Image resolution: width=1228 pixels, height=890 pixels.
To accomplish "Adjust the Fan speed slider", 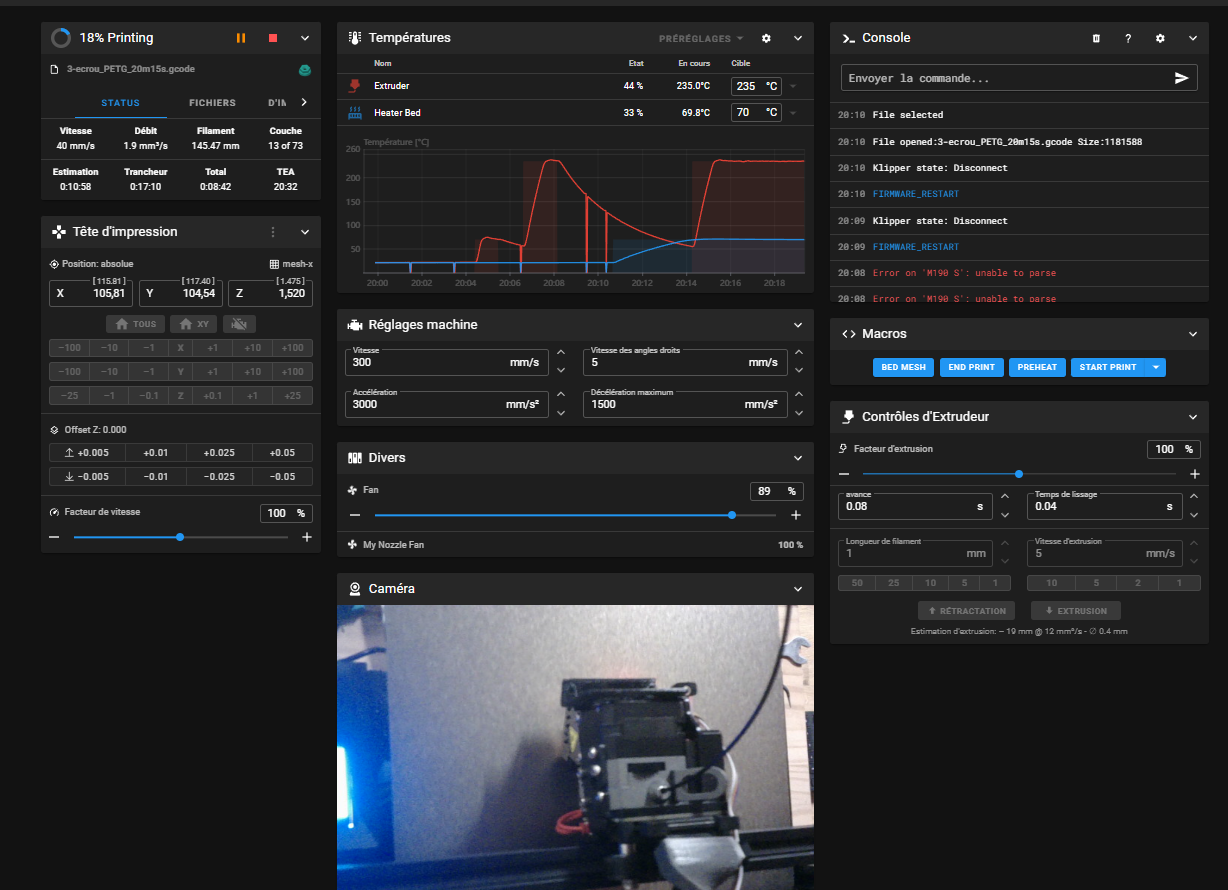I will [575, 515].
